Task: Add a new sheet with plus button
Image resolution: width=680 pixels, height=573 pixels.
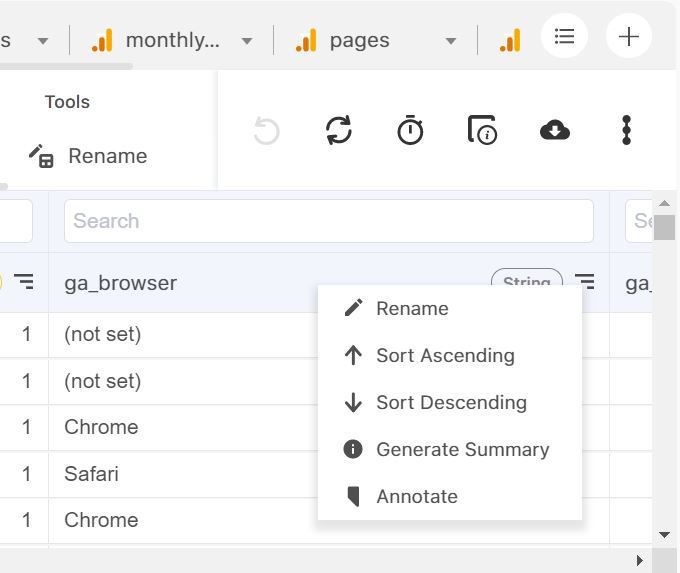Action: coord(628,36)
